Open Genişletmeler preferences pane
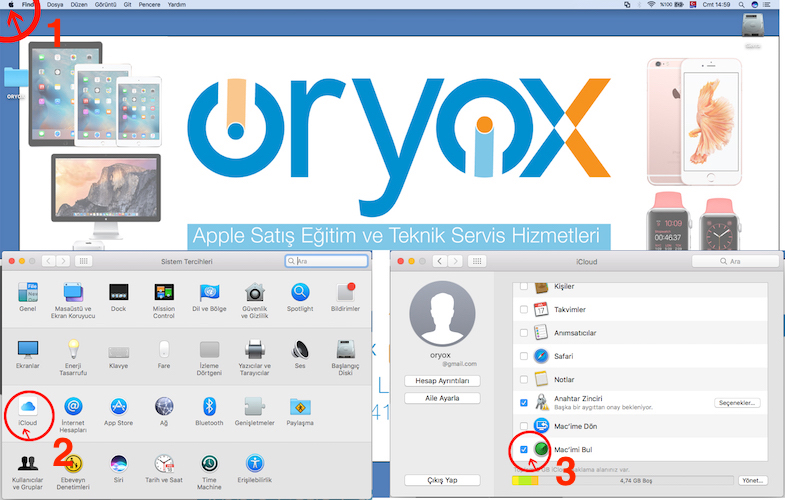 [254, 411]
